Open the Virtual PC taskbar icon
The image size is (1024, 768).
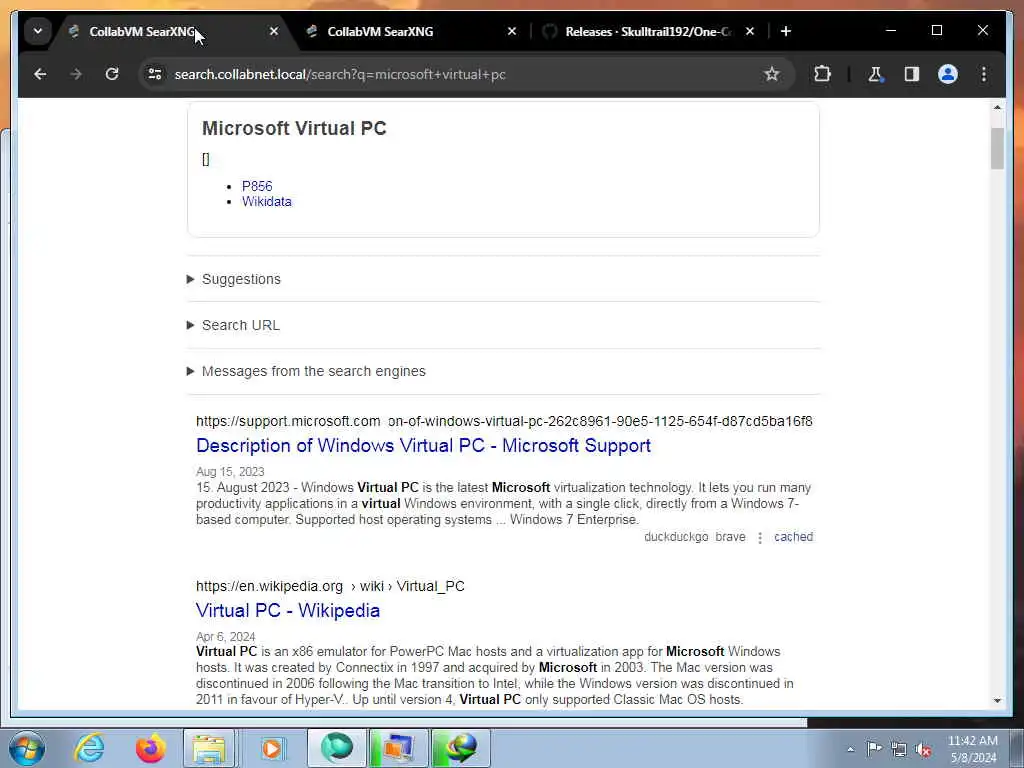coord(398,748)
